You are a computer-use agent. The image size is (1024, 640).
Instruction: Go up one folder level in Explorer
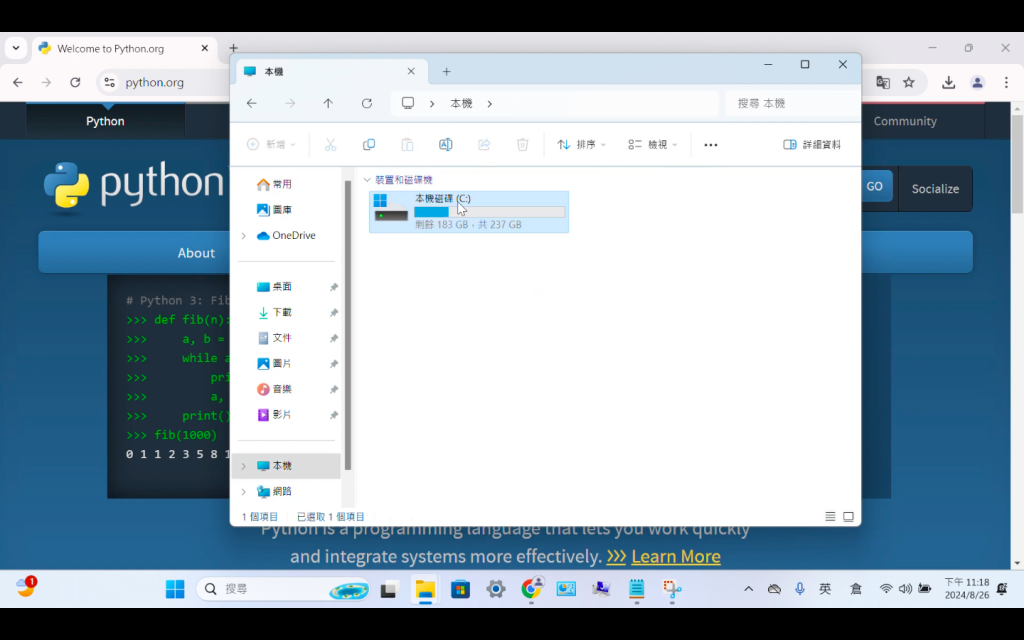pyautogui.click(x=328, y=103)
